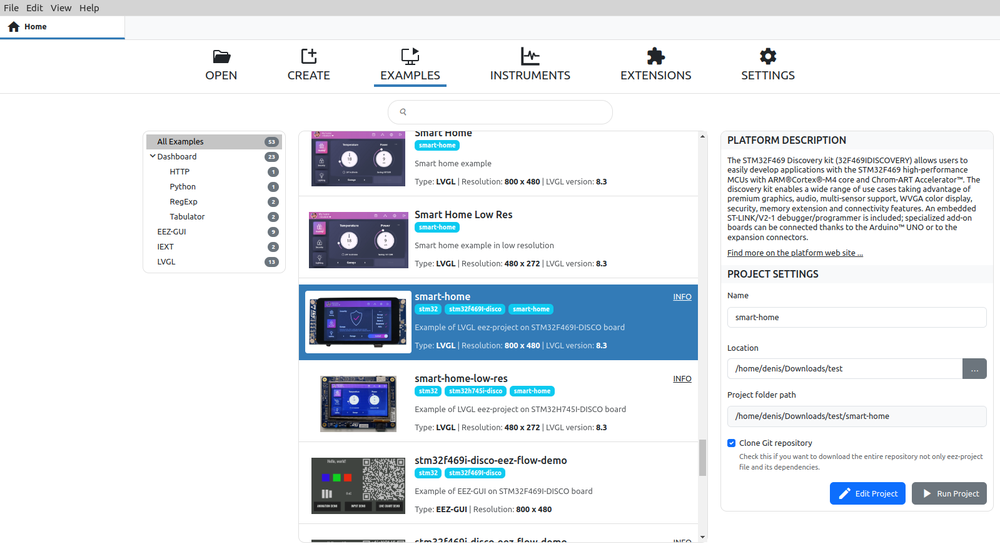This screenshot has height=549, width=1000.
Task: Select All Examples category
Action: point(214,142)
